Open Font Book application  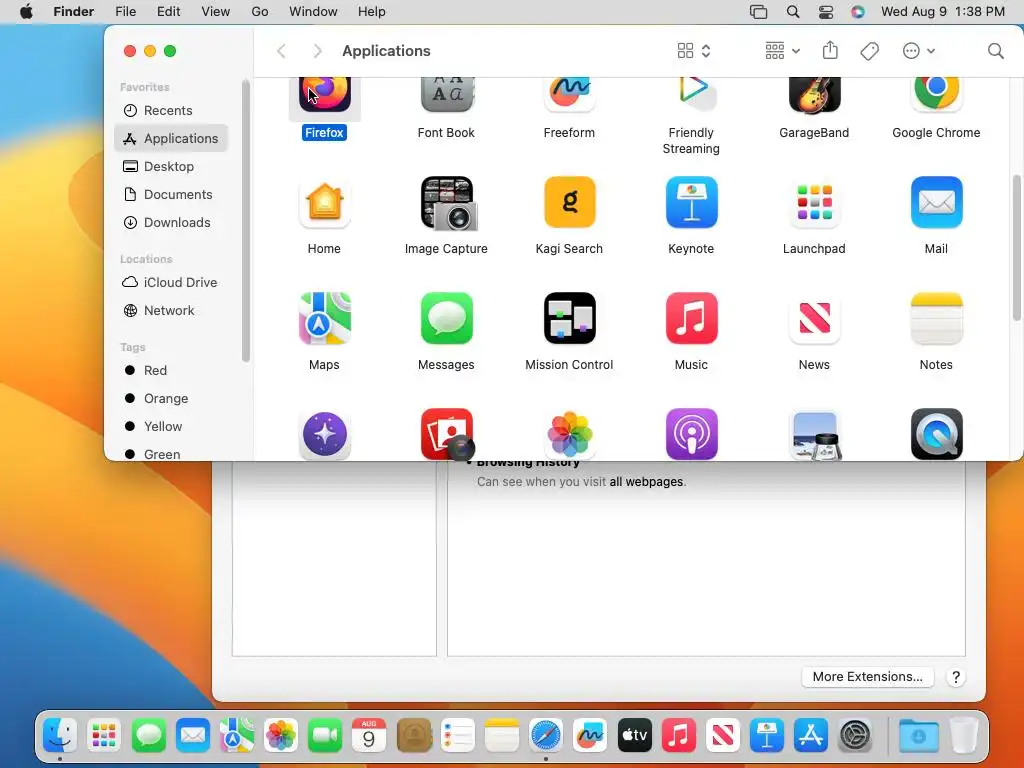click(447, 95)
